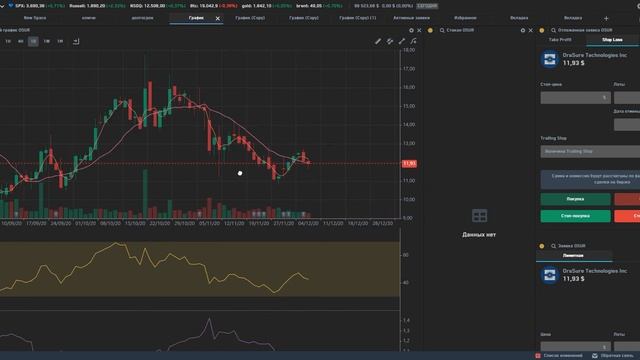The height and width of the screenshot is (360, 640).
Task: Open the first График (Copy) tab
Action: coord(250,18)
